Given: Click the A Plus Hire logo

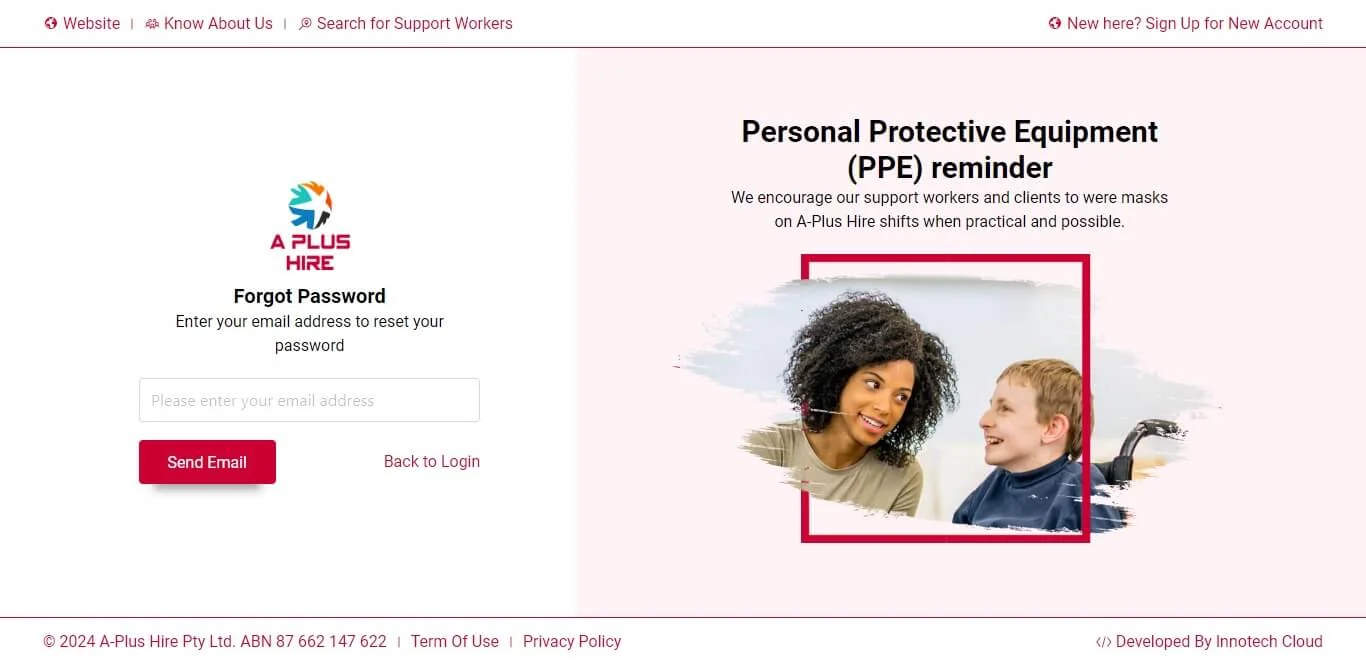Looking at the screenshot, I should (x=310, y=226).
